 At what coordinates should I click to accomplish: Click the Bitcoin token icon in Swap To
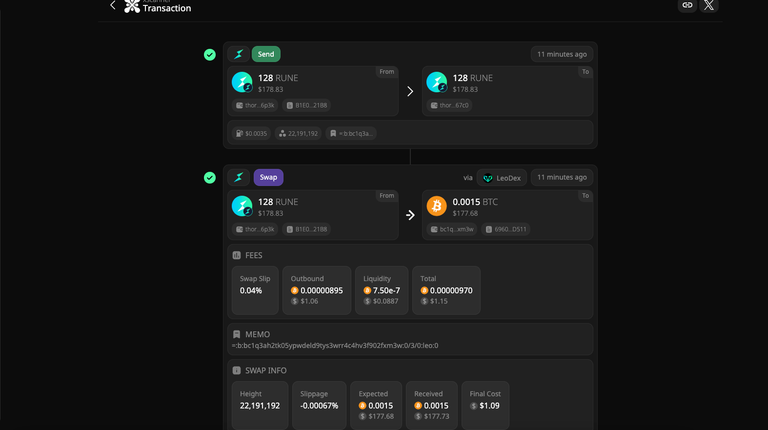click(x=436, y=206)
